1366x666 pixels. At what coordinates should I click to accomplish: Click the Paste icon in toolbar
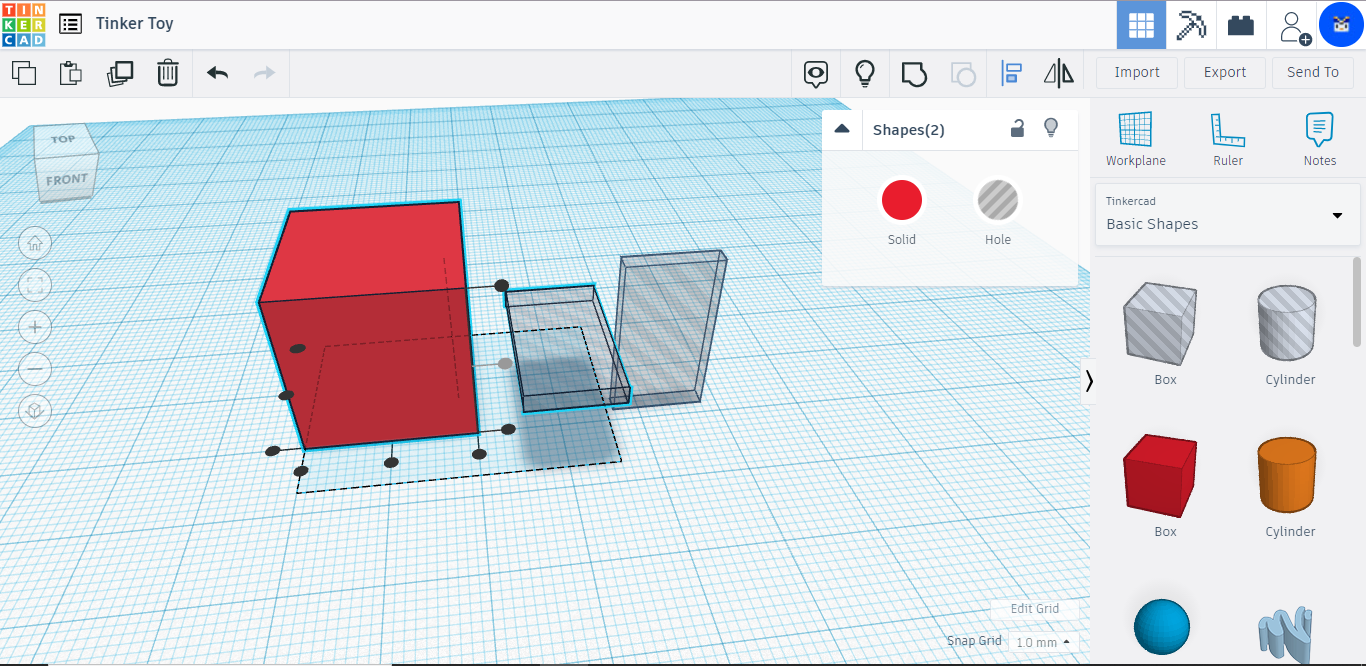[x=70, y=73]
